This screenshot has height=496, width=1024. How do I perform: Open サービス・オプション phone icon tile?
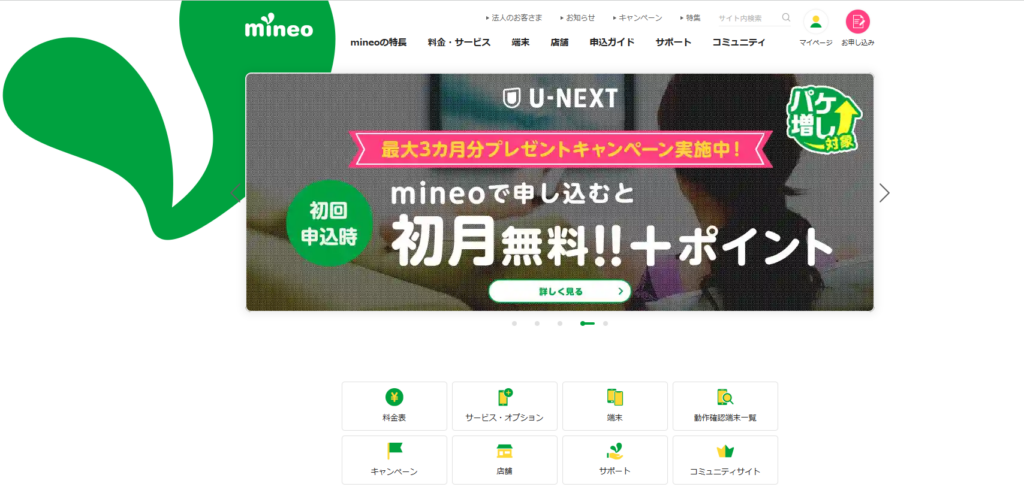505,406
